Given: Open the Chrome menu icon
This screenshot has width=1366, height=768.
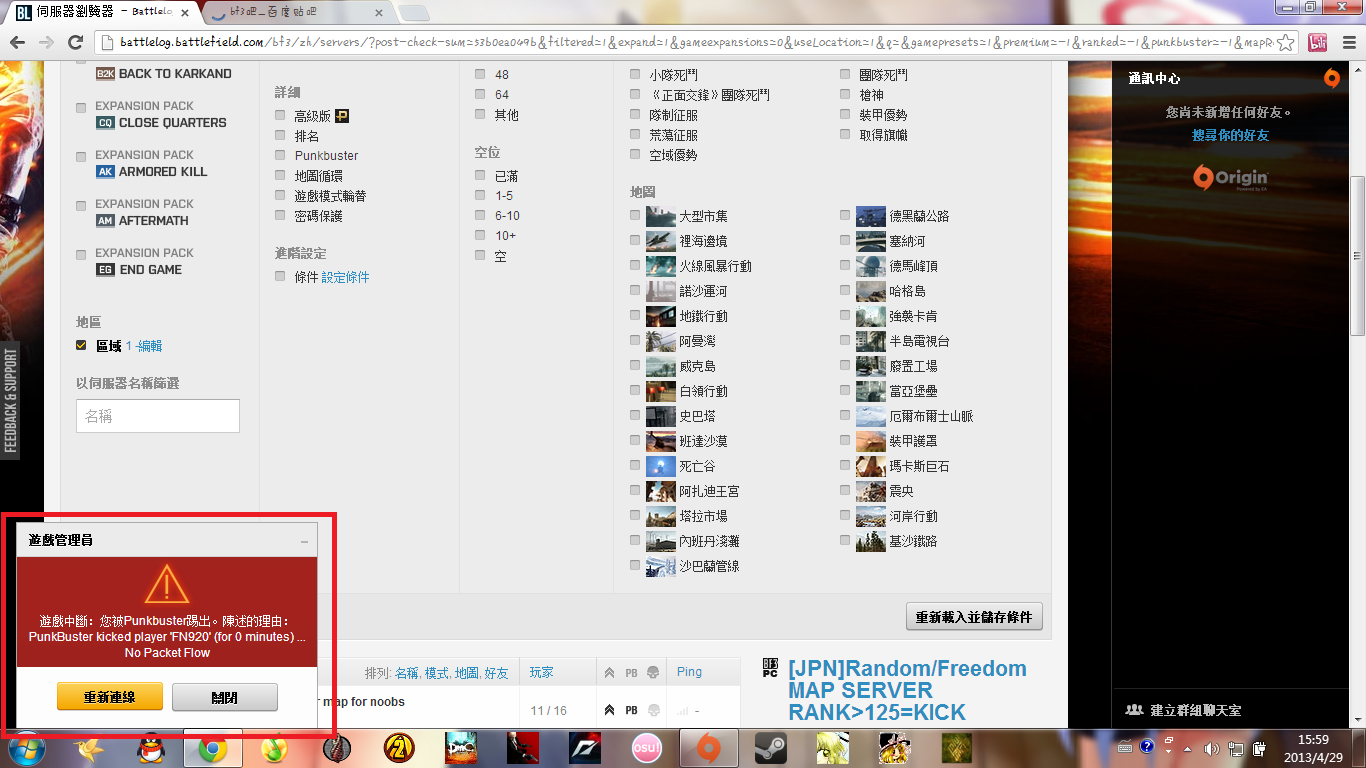Looking at the screenshot, I should pyautogui.click(x=1347, y=42).
